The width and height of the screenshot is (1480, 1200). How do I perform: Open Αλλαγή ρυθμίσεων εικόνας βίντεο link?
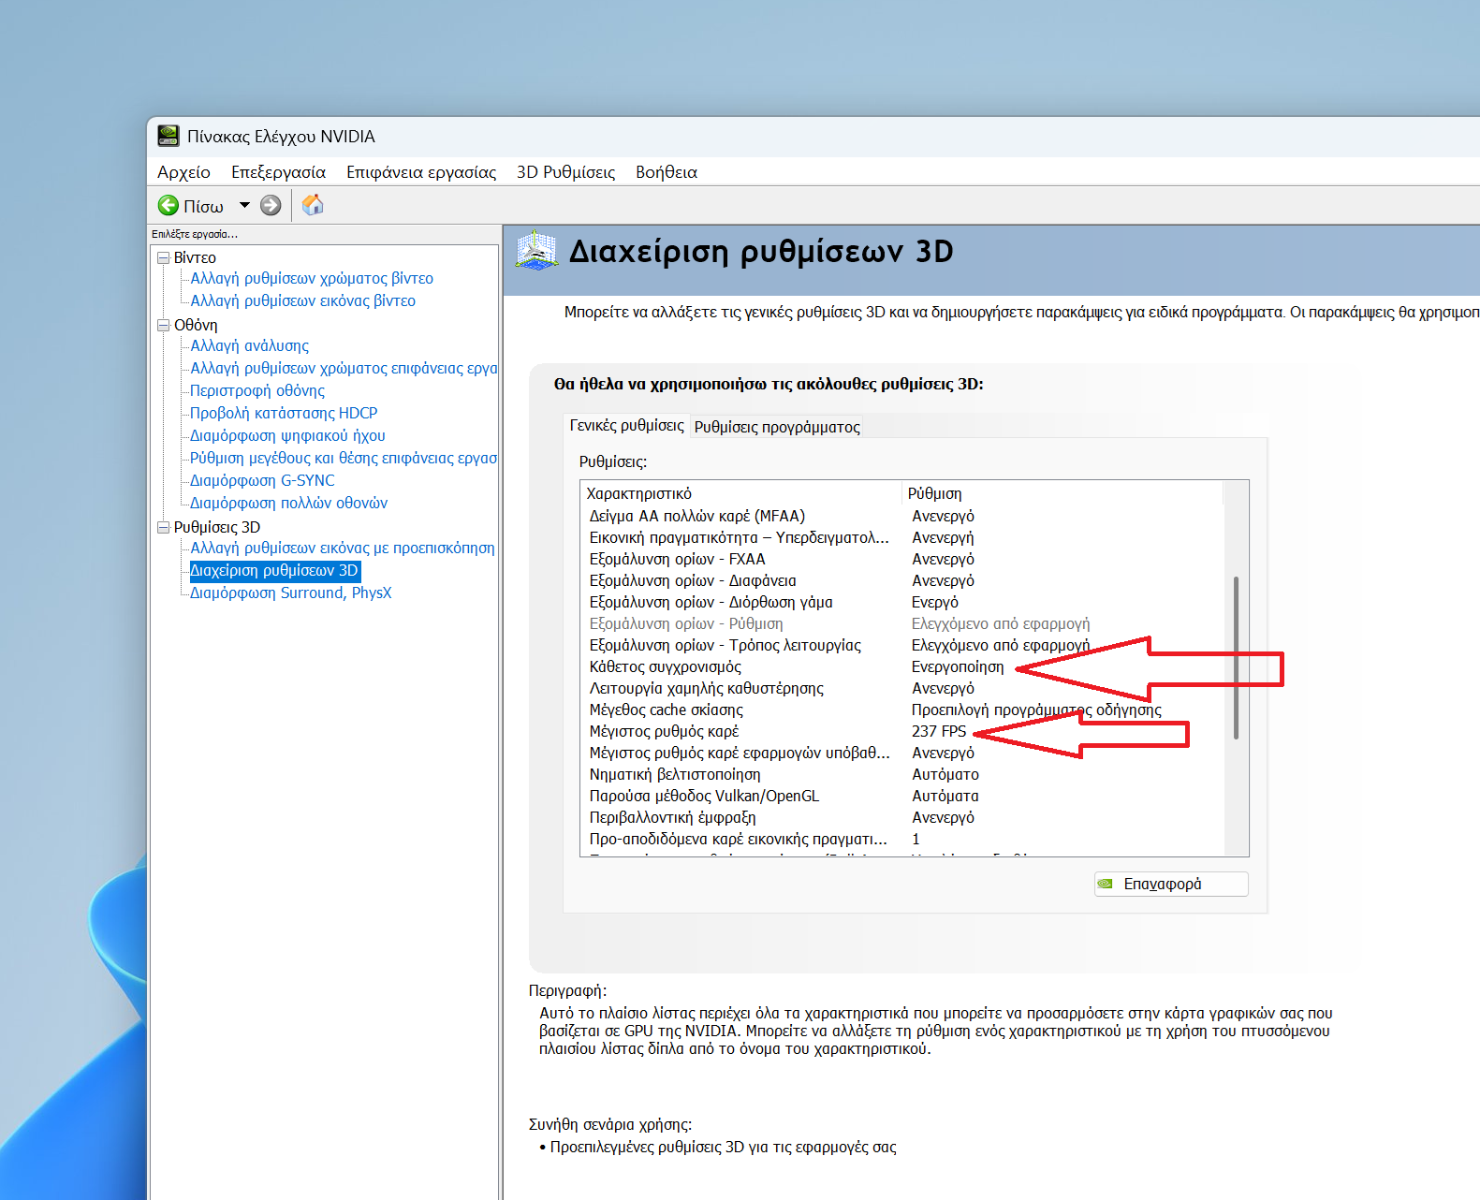[x=303, y=301]
